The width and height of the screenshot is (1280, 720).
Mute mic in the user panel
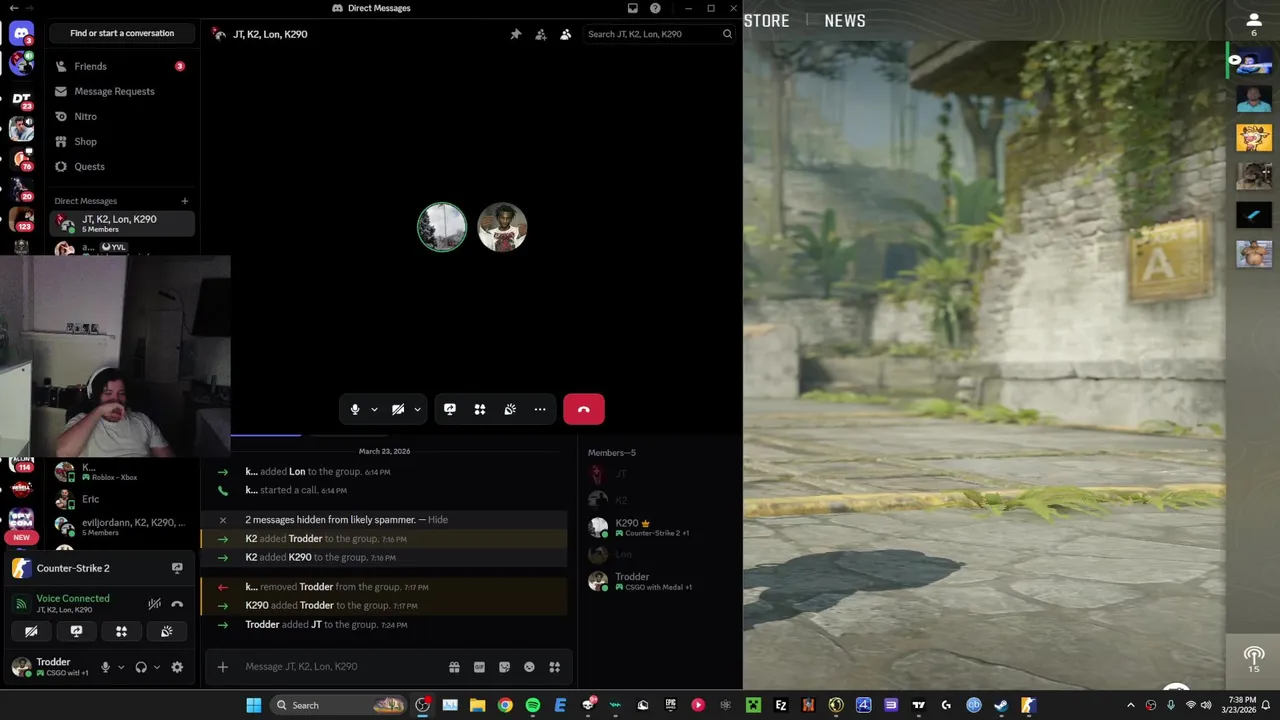tap(105, 667)
